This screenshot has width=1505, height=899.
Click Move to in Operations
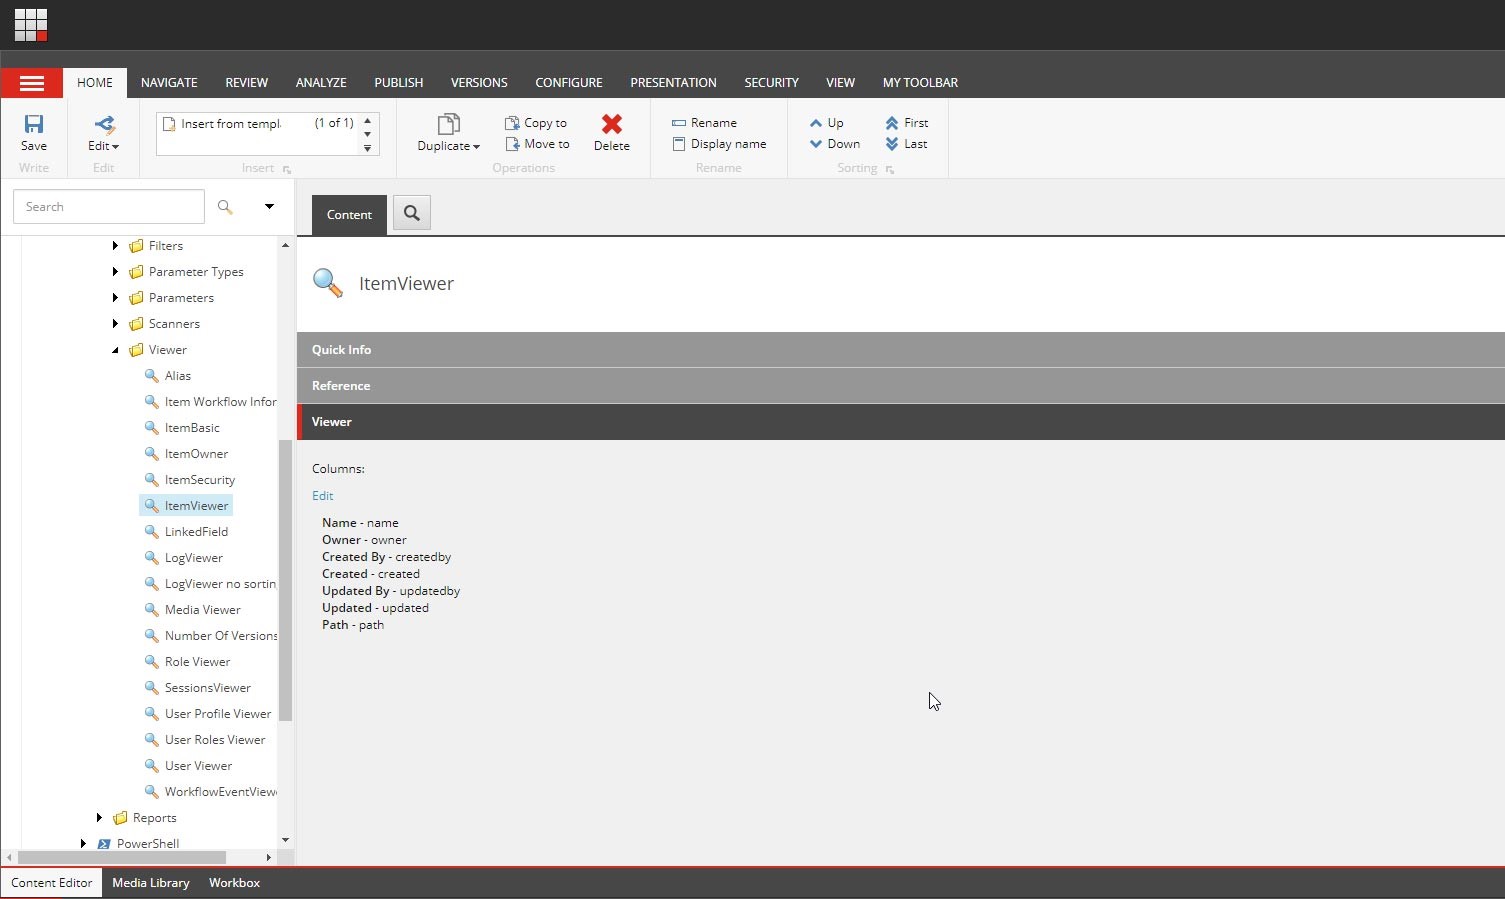coord(537,144)
